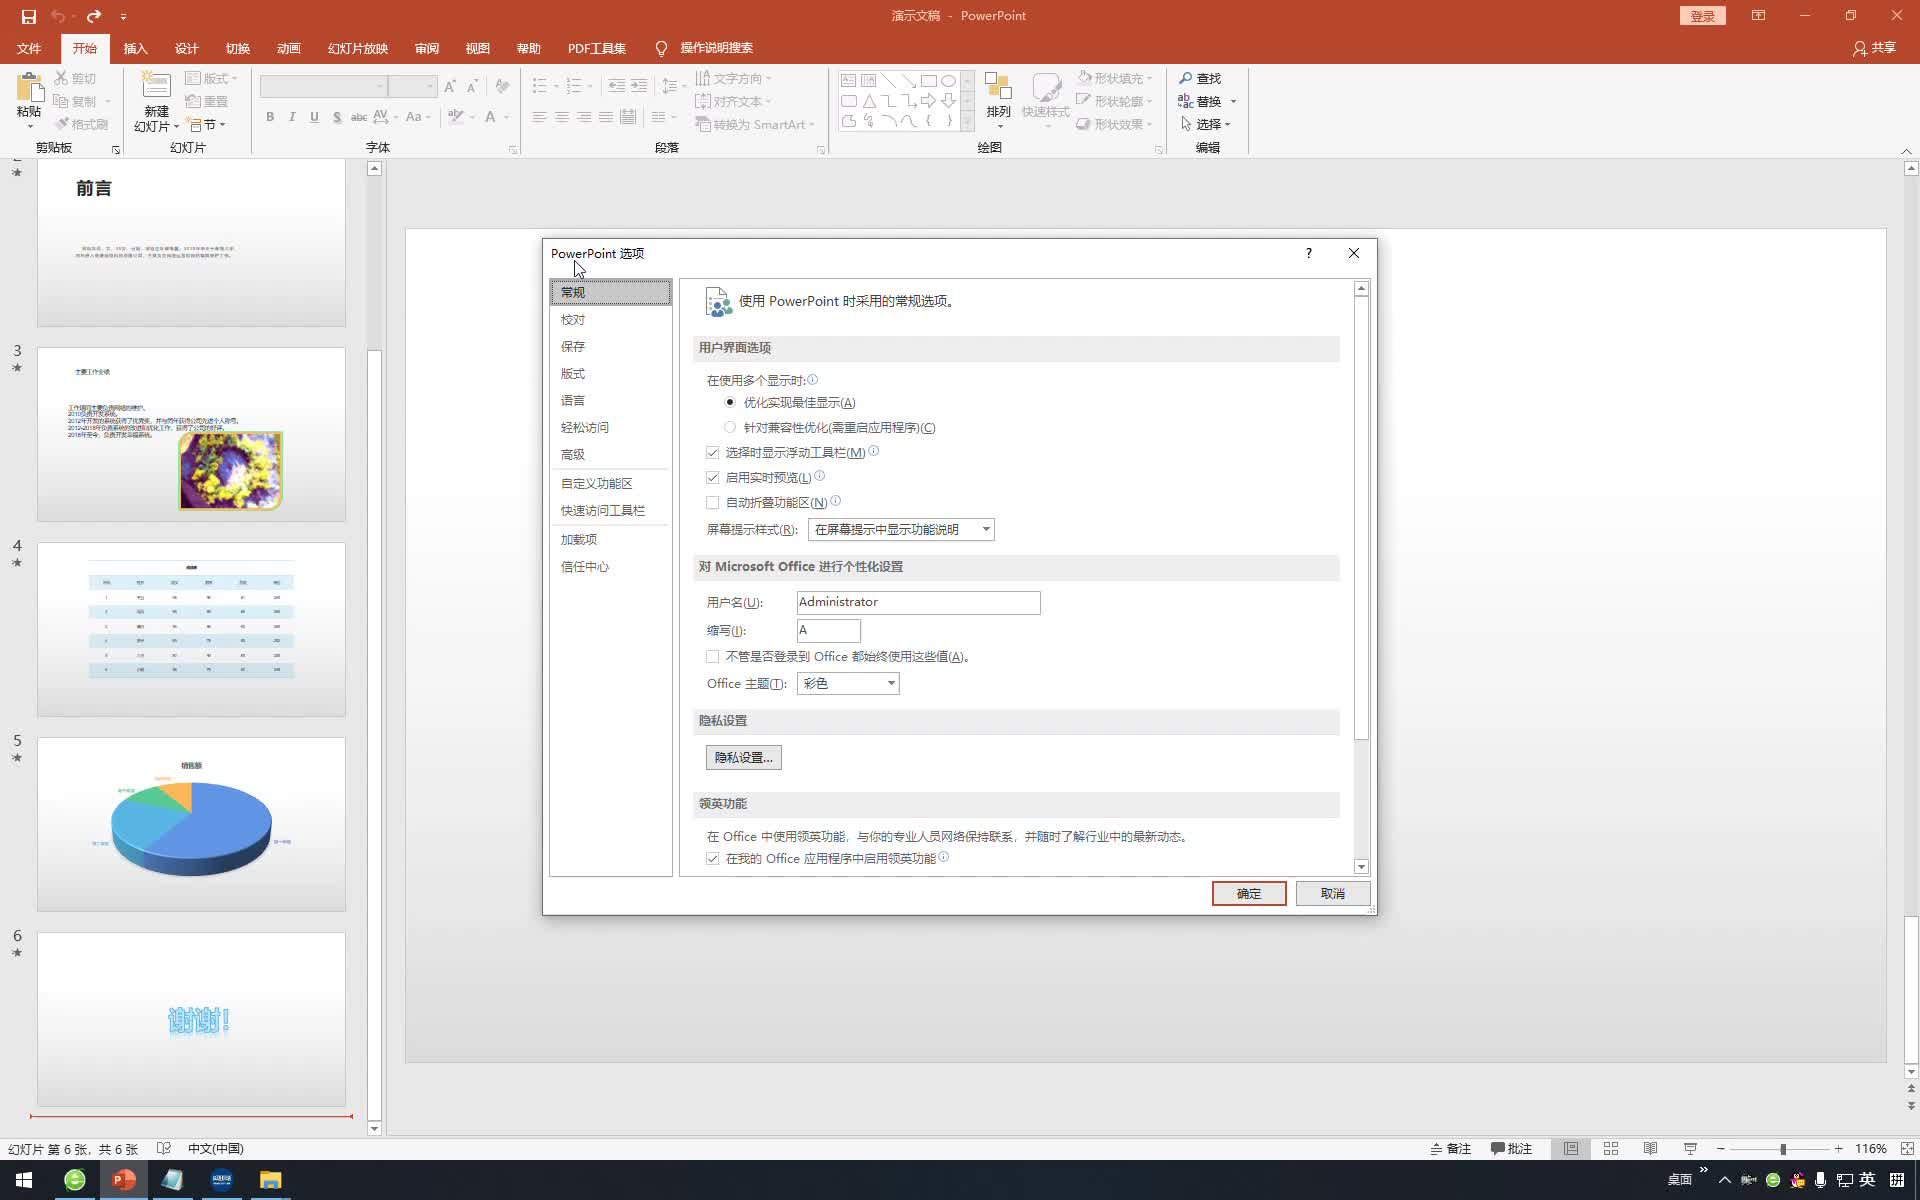Click the zoom in plus button

[1838, 1149]
